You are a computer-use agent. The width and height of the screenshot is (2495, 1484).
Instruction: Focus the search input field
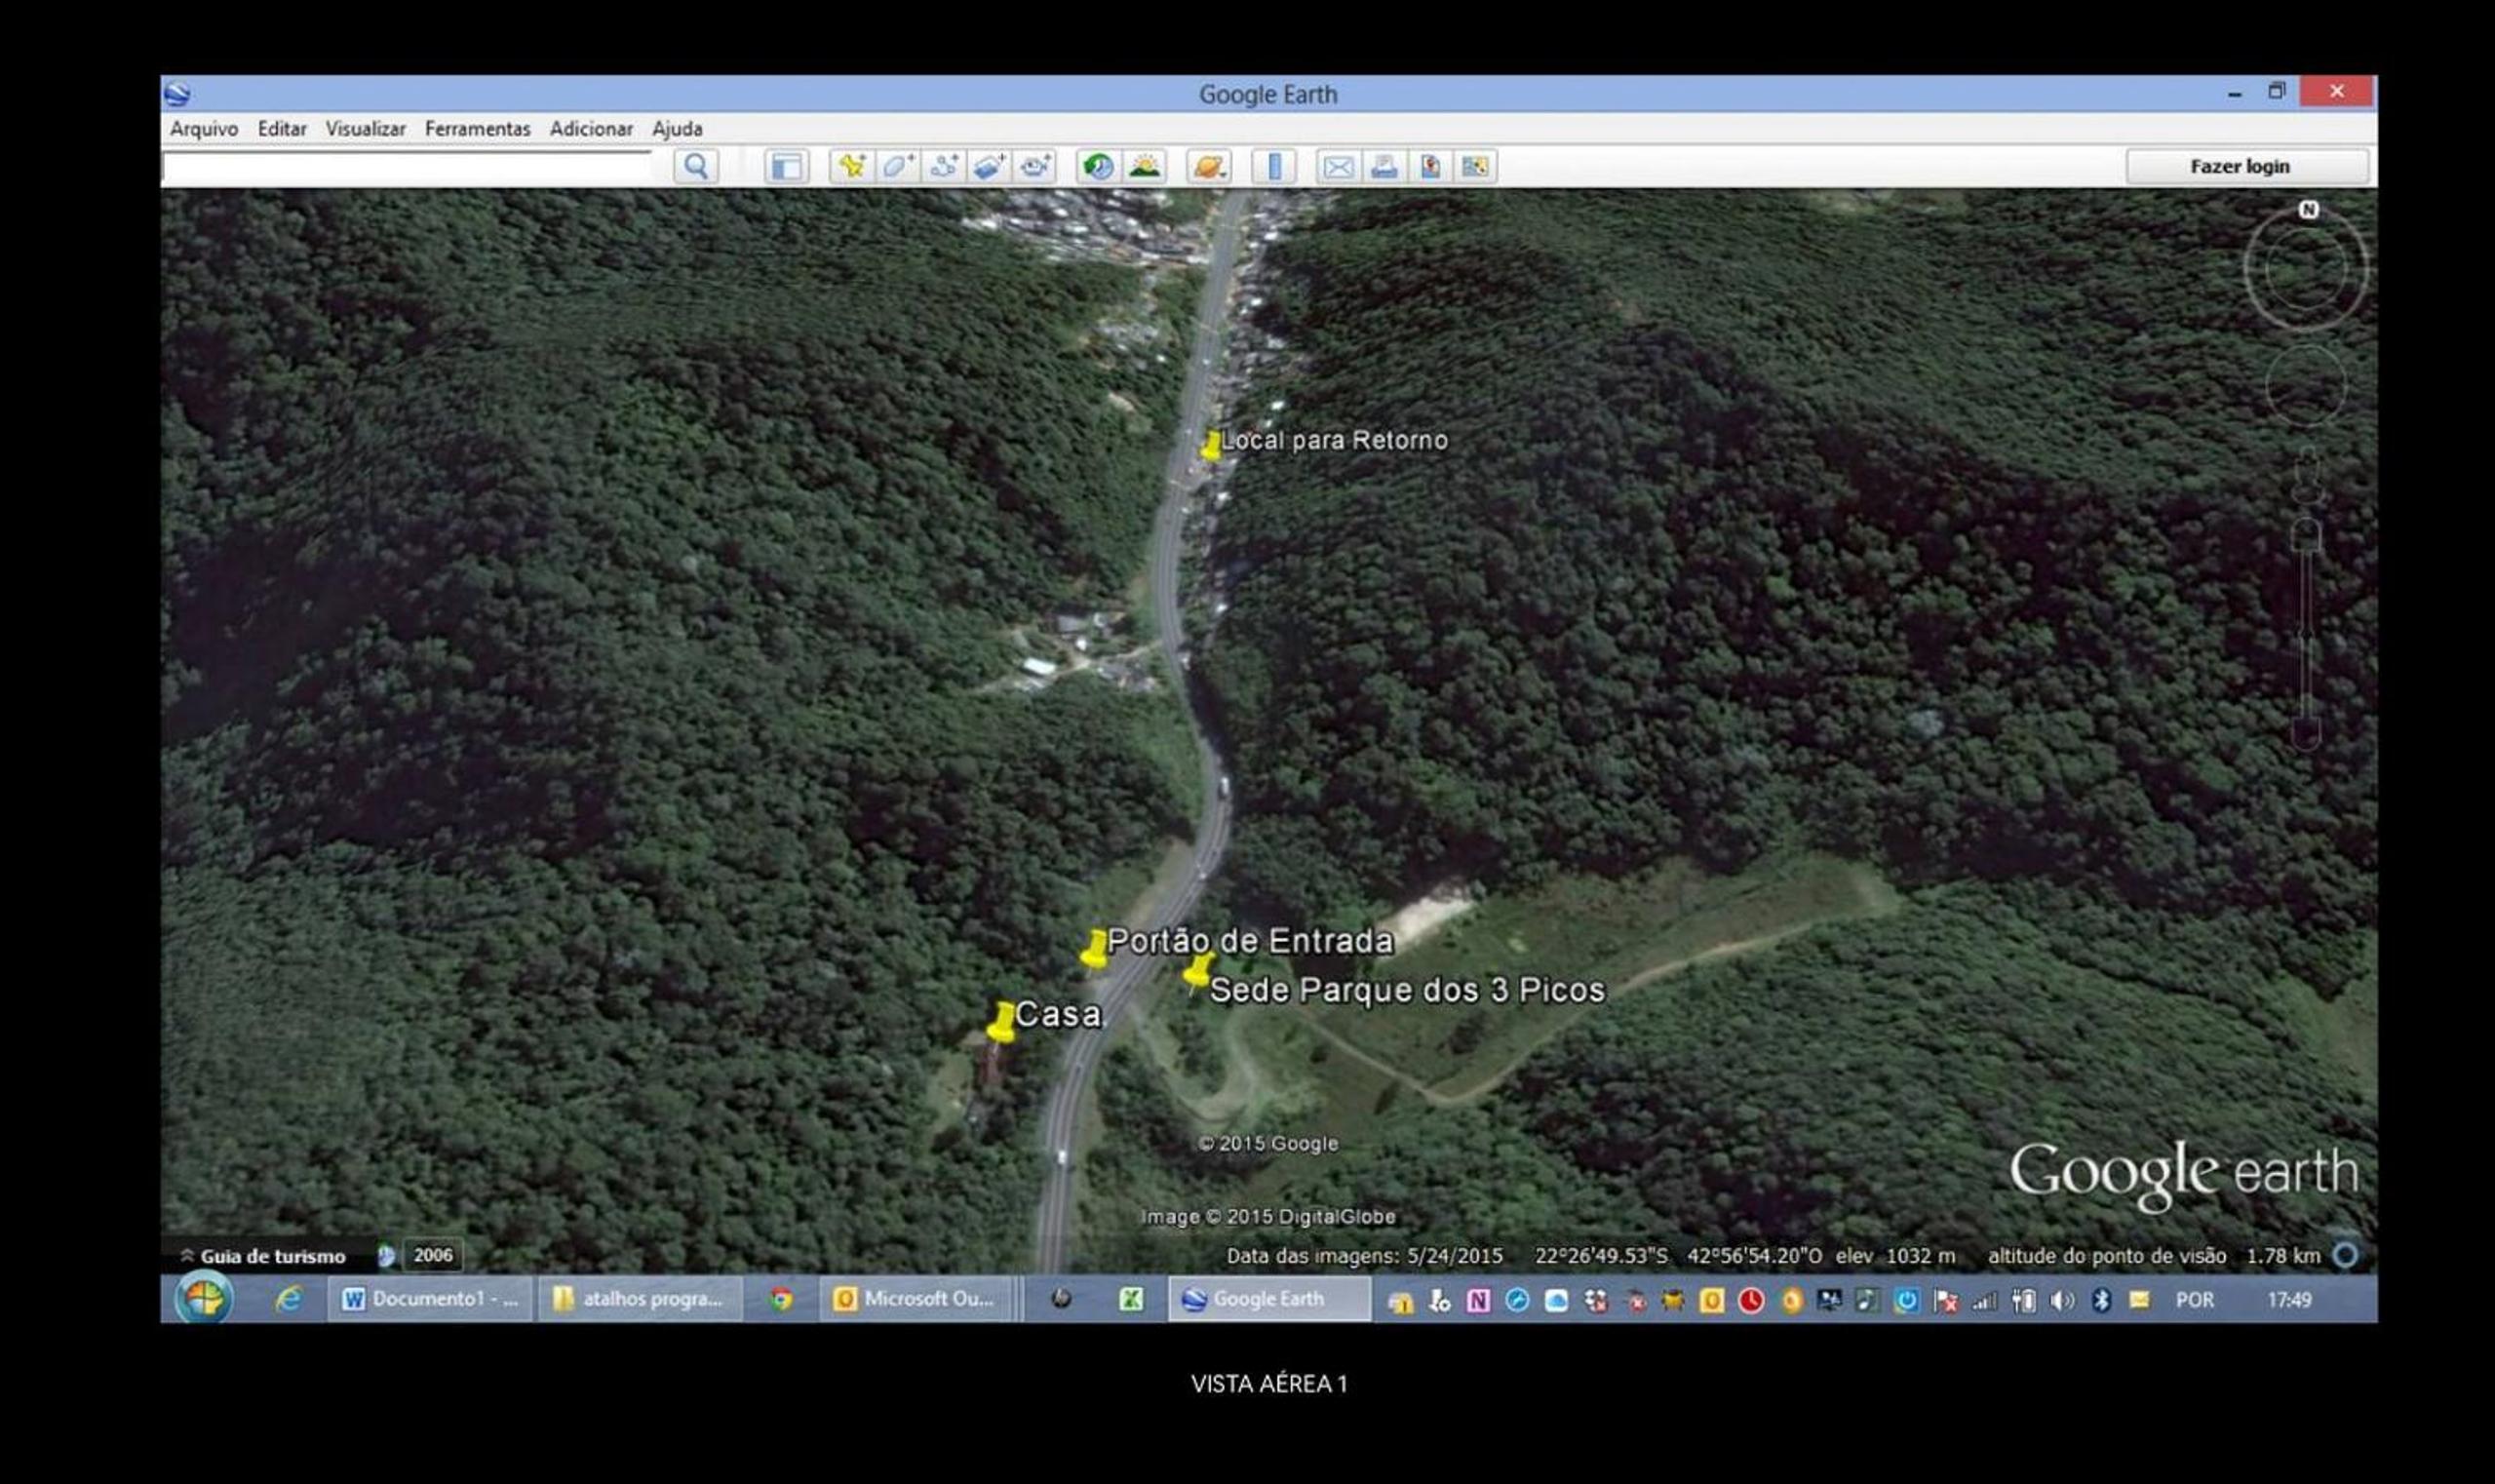(406, 167)
